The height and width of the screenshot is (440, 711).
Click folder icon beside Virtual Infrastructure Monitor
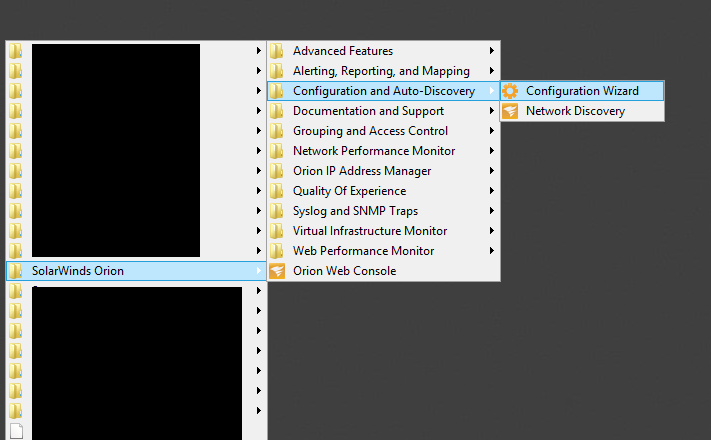(277, 230)
